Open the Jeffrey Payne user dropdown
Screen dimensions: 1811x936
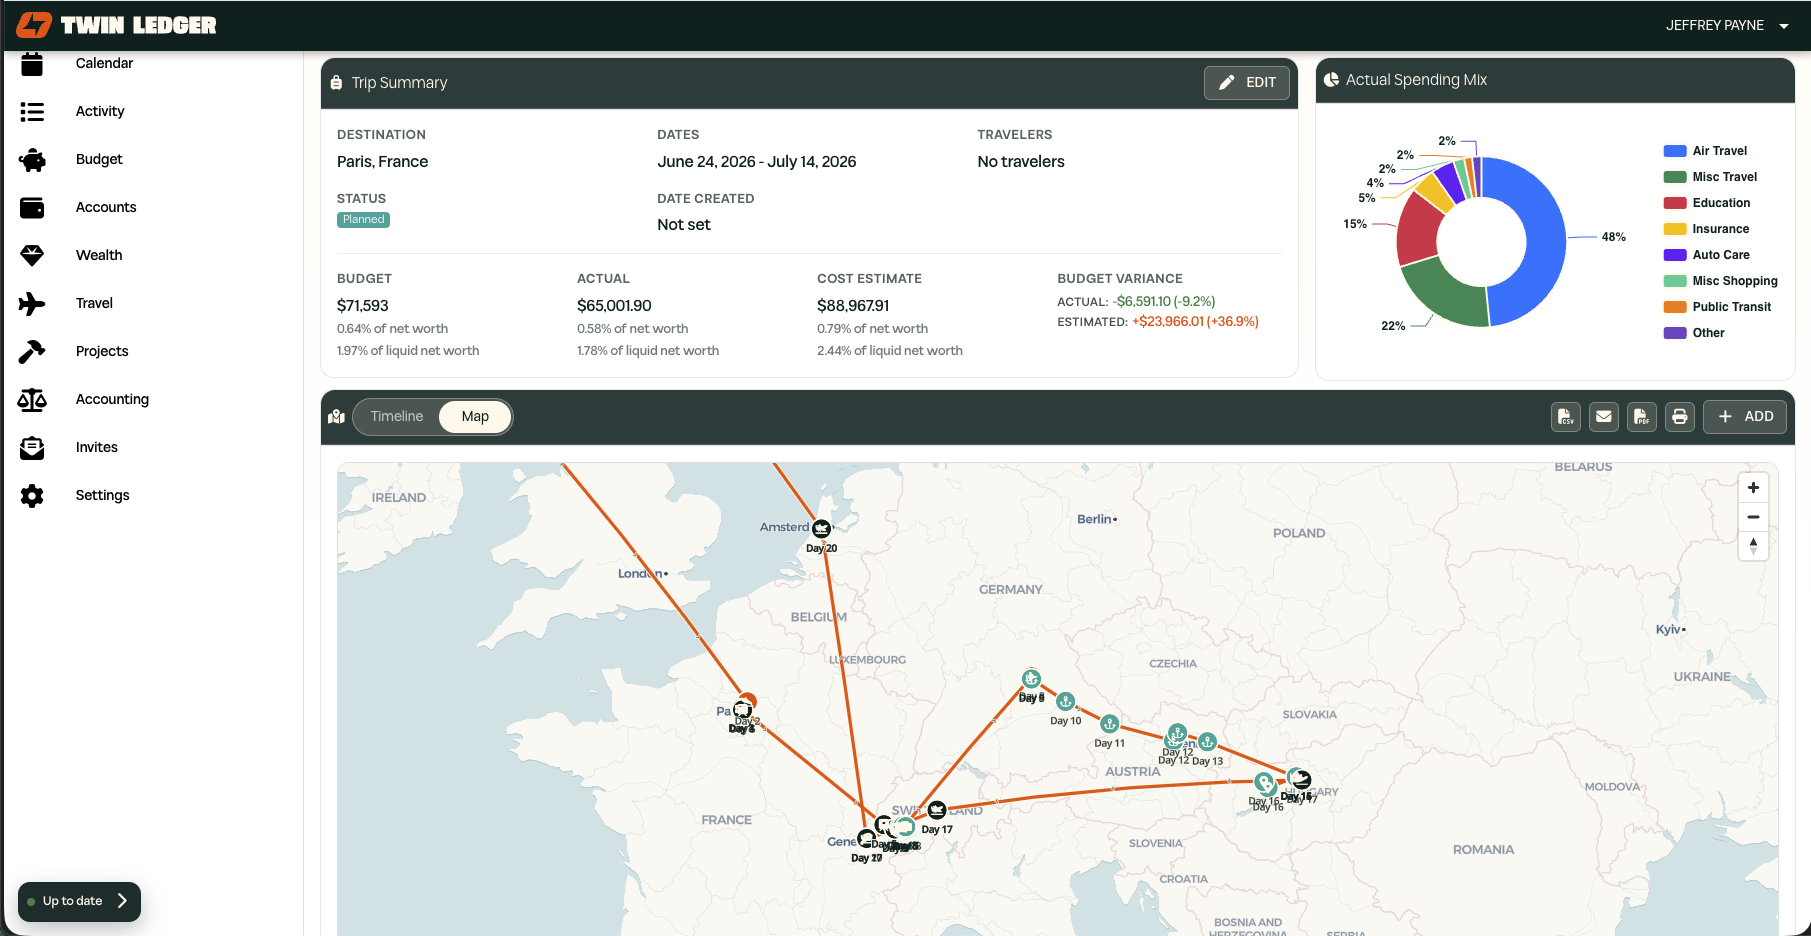coord(1727,26)
